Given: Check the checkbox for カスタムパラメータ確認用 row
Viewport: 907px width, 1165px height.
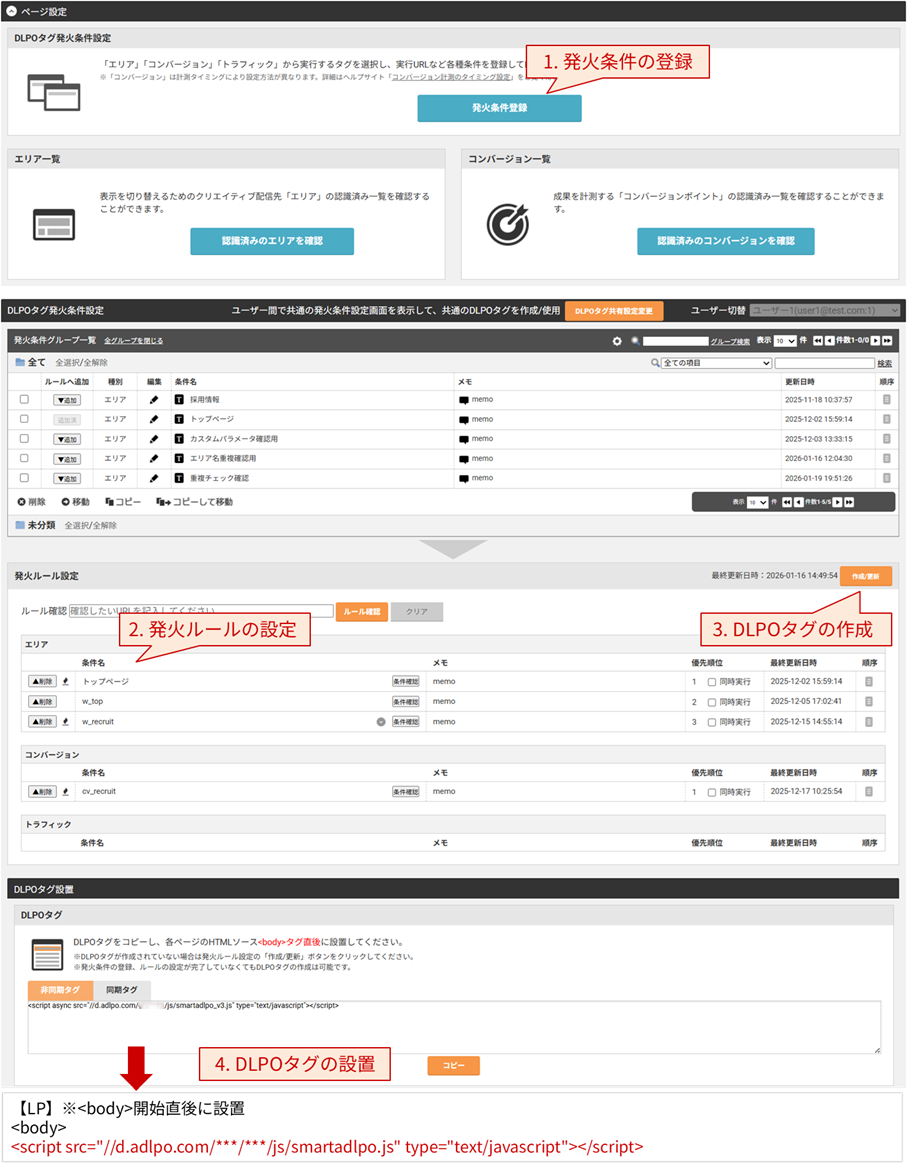Looking at the screenshot, I should click(x=24, y=438).
